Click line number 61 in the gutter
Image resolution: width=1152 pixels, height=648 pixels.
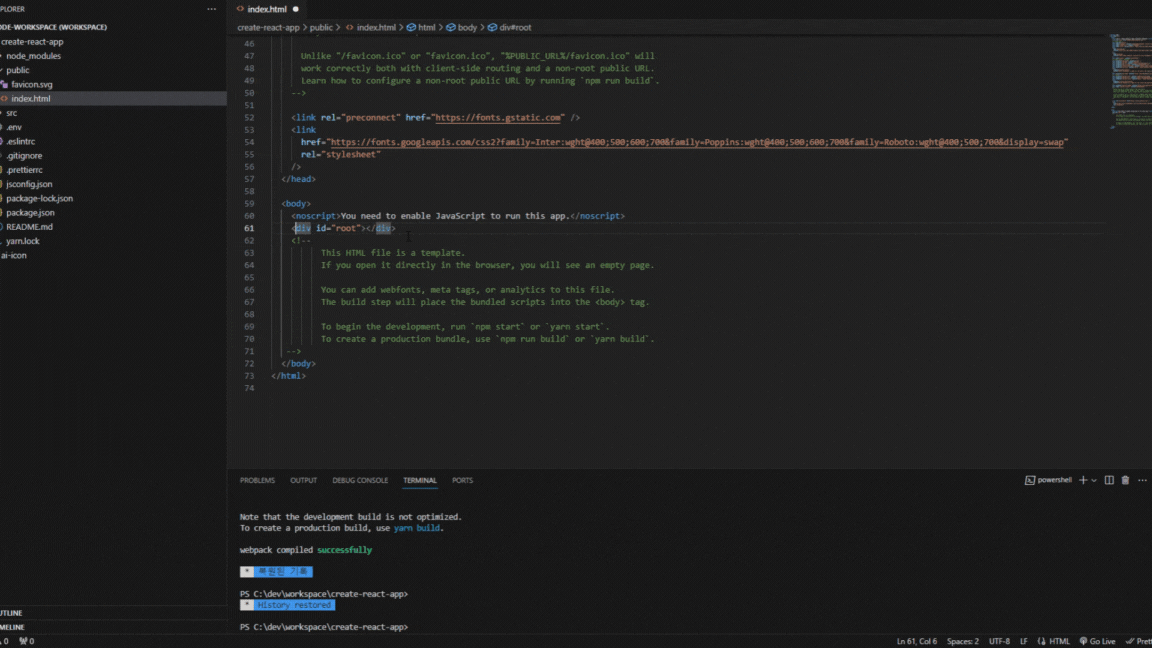249,228
